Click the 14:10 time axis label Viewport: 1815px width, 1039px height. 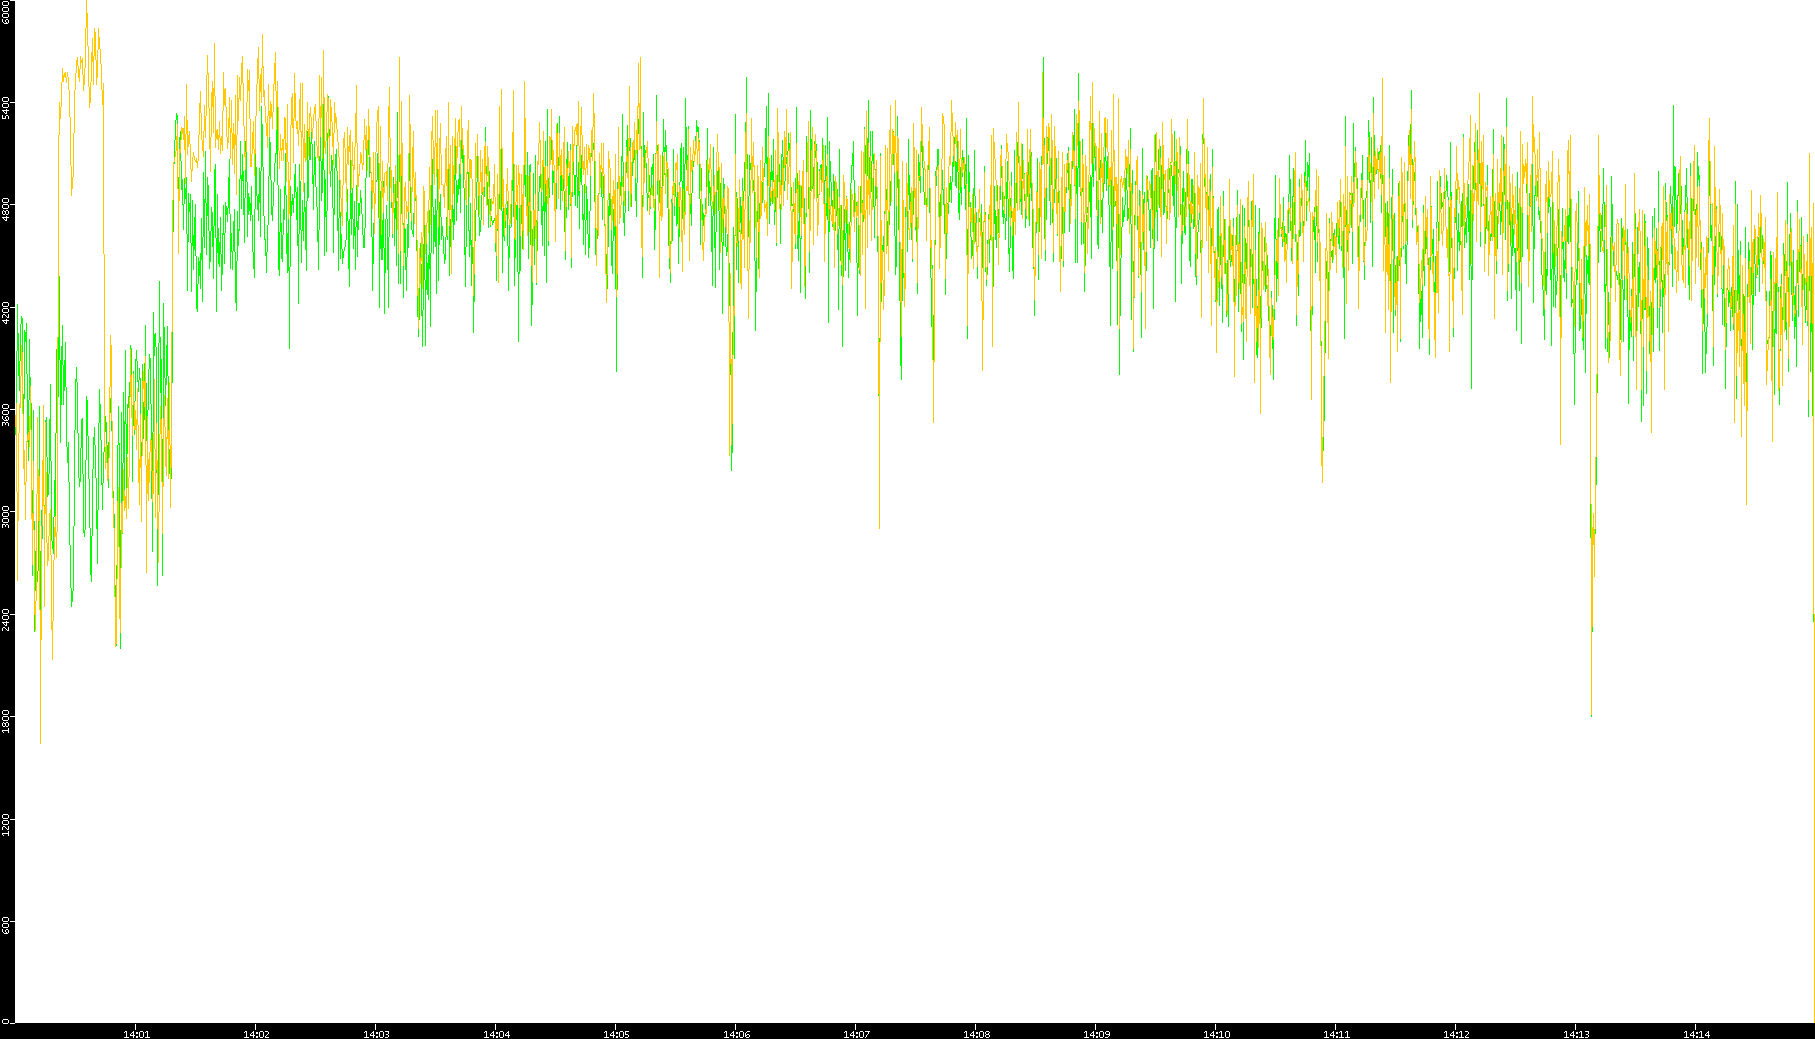(x=1216, y=1034)
